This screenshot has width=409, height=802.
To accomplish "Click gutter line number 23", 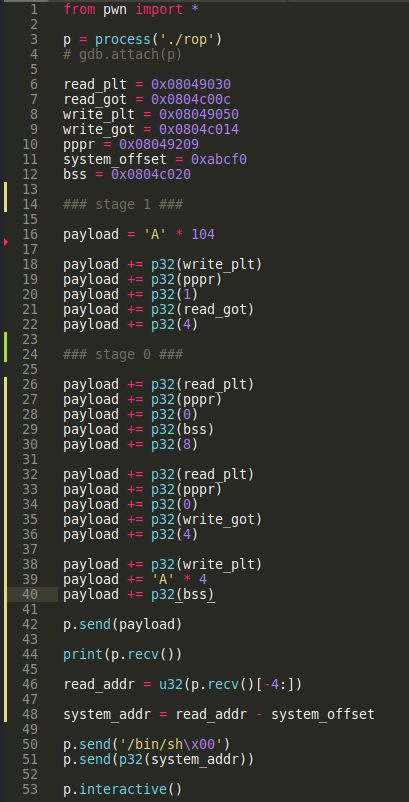I will point(30,340).
